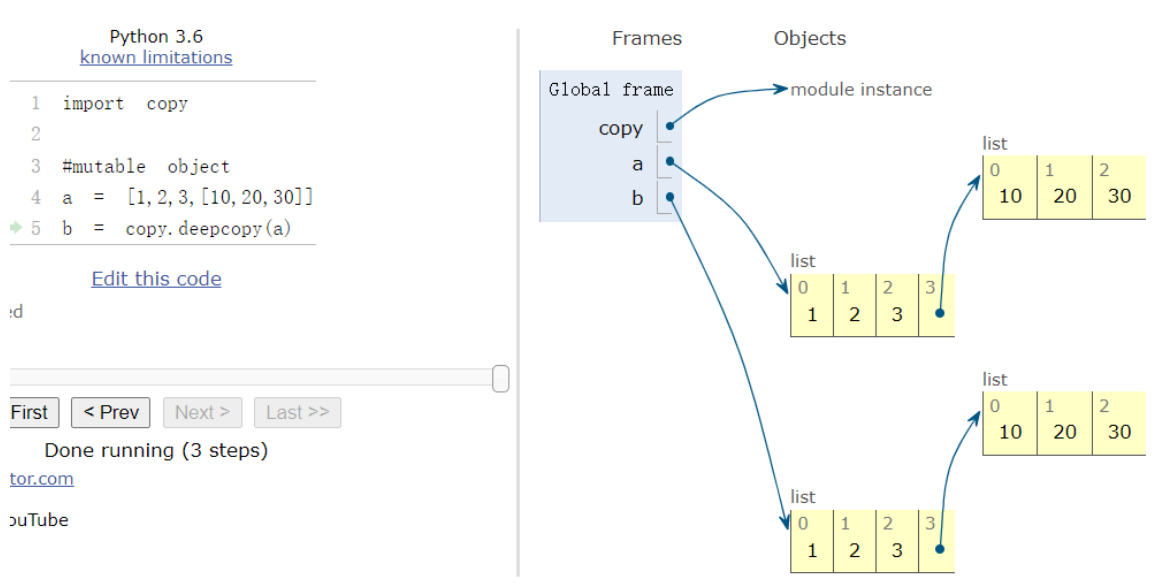Image resolution: width=1160 pixels, height=584 pixels.
Task: Click the disabled Next button
Action: [x=202, y=412]
